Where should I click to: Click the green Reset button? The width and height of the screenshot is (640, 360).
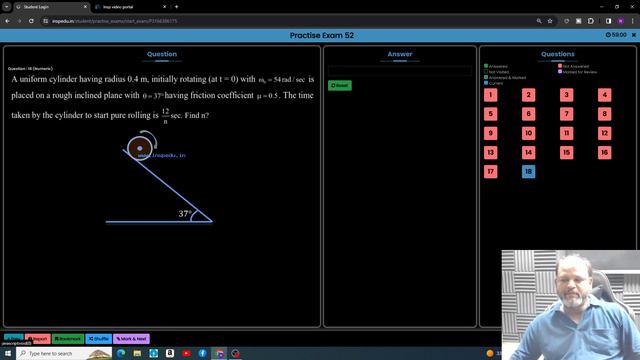[x=340, y=86]
